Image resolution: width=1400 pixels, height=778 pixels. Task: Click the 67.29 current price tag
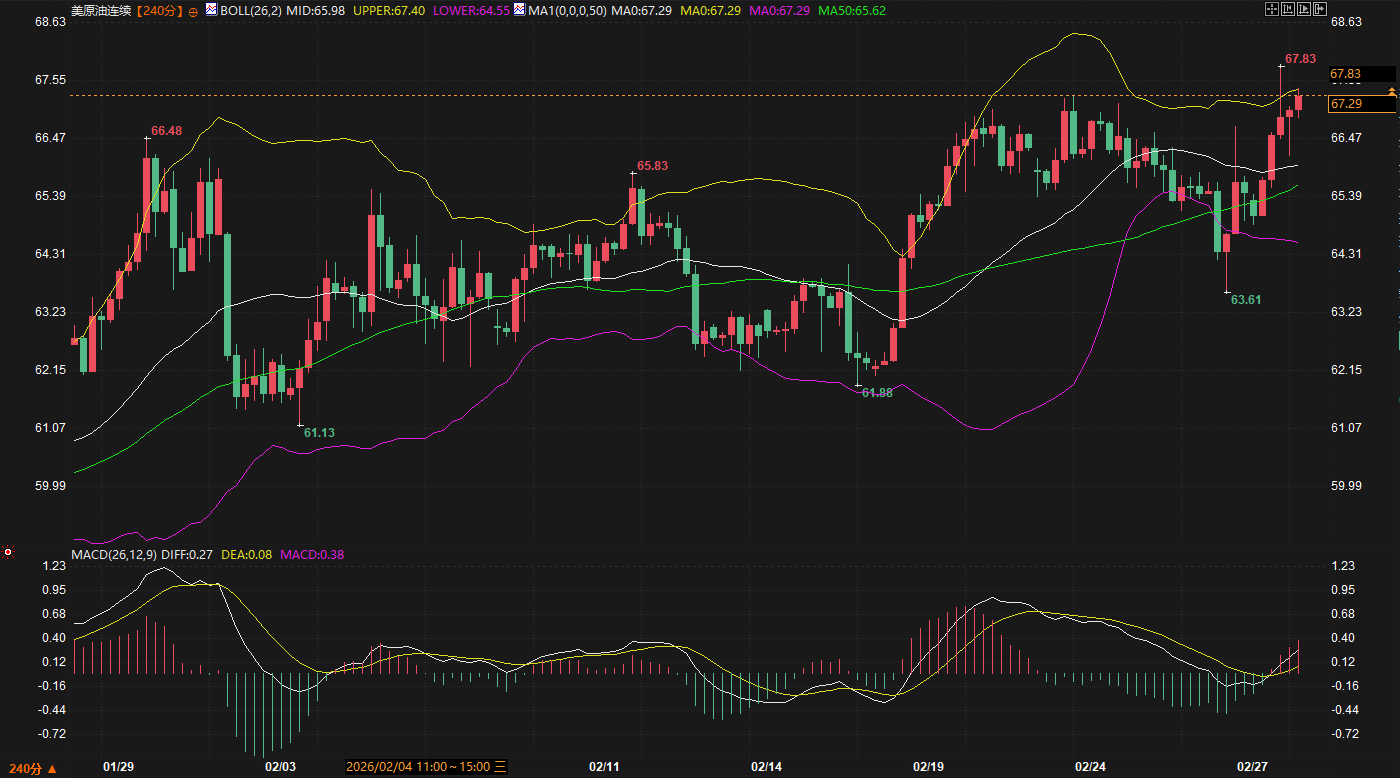[x=1346, y=104]
